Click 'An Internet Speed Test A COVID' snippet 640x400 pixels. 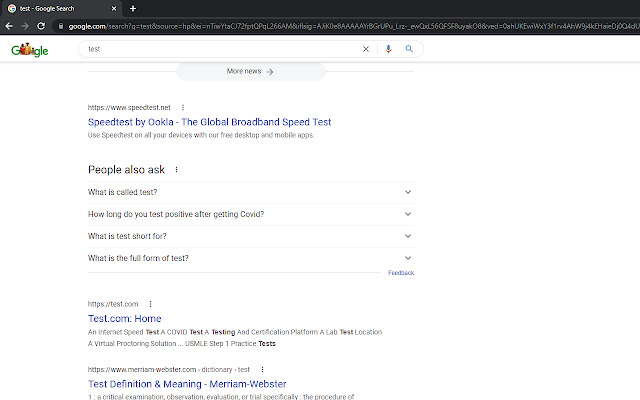click(x=235, y=338)
